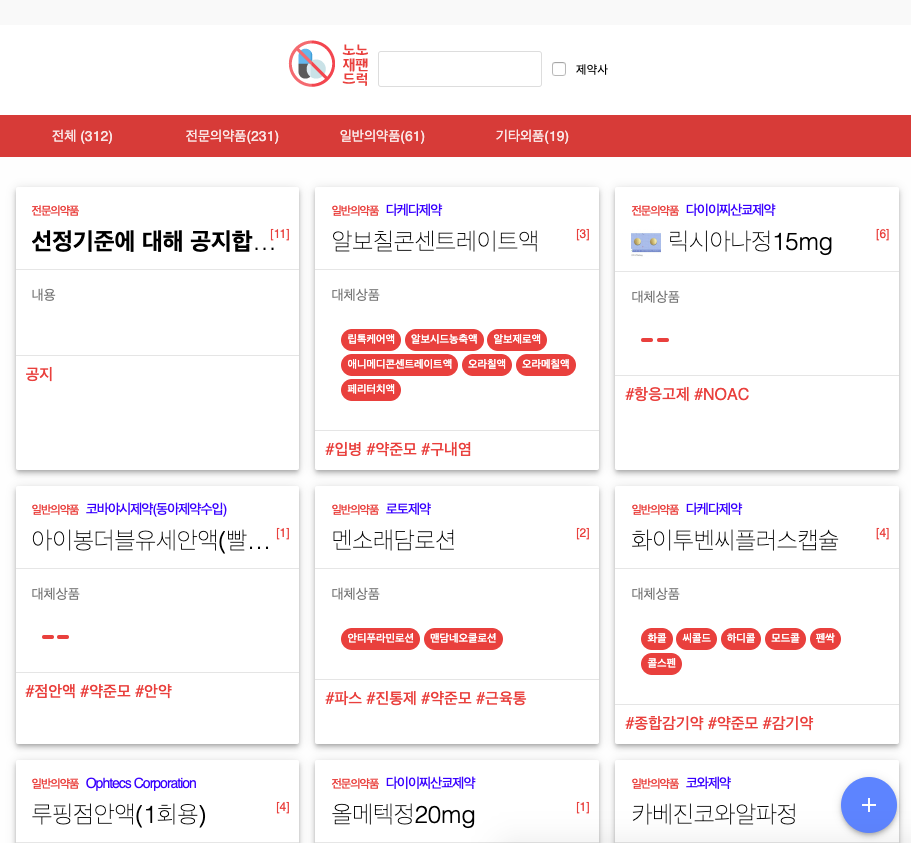The width and height of the screenshot is (911, 843).
Task: Click the #NOAC hashtag
Action: click(x=722, y=394)
